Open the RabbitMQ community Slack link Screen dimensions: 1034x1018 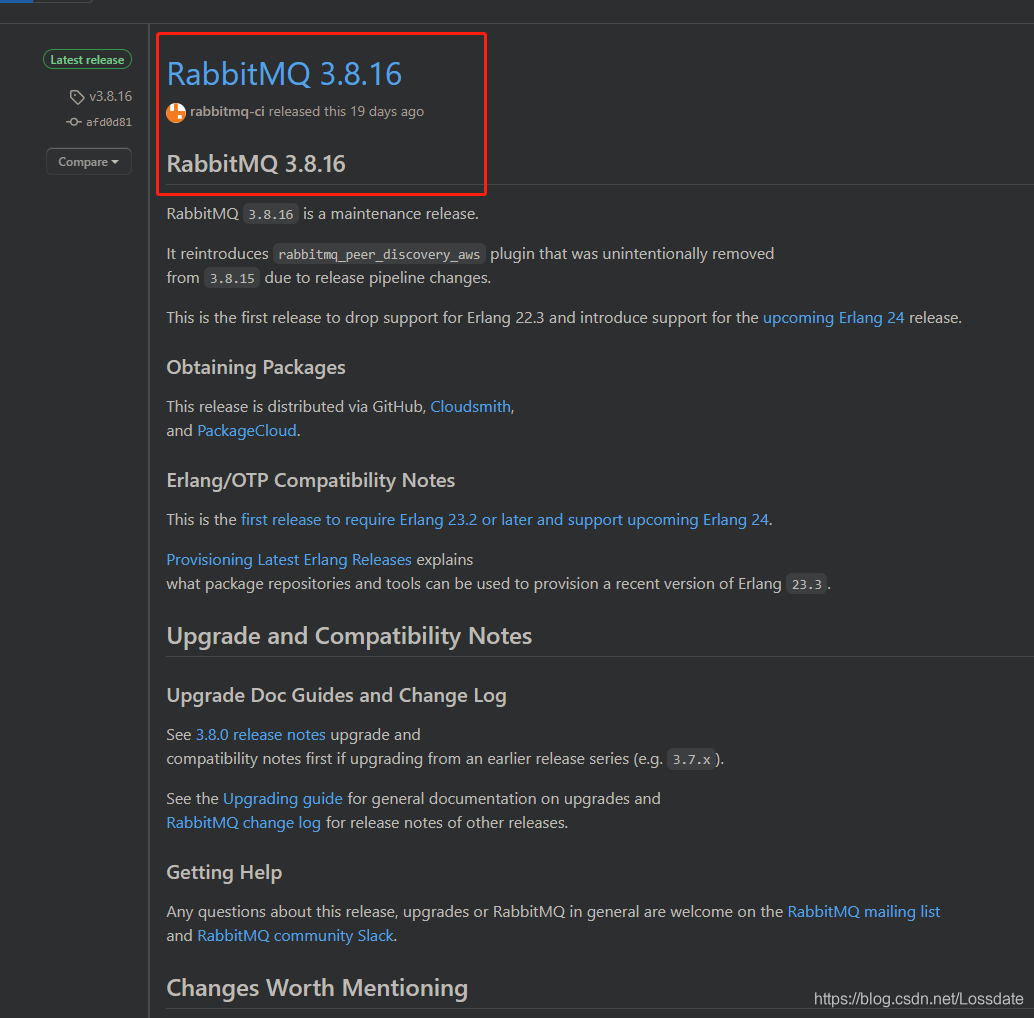click(x=295, y=936)
